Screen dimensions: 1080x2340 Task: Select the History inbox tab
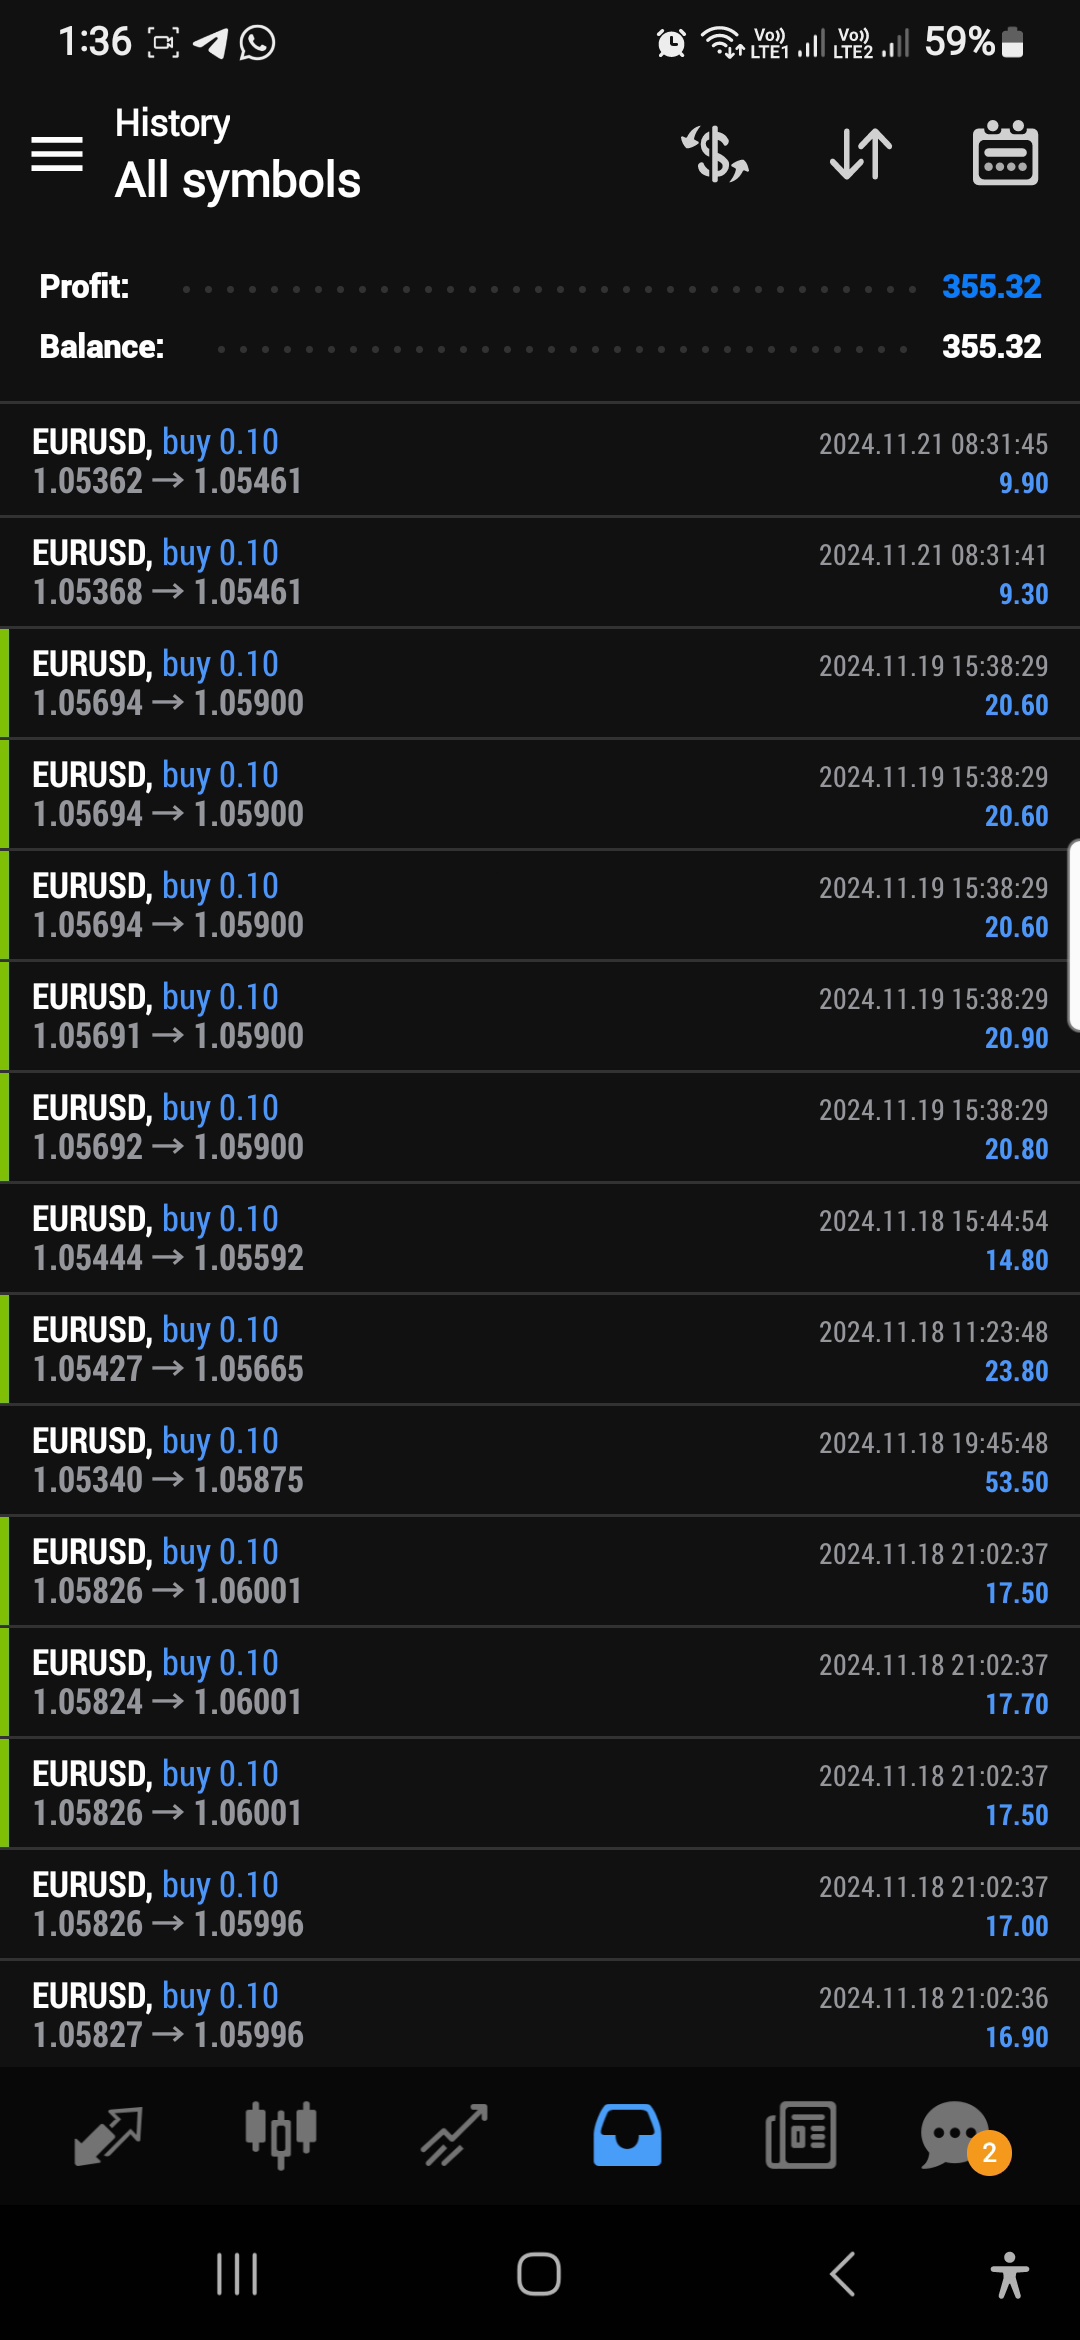click(x=627, y=2135)
